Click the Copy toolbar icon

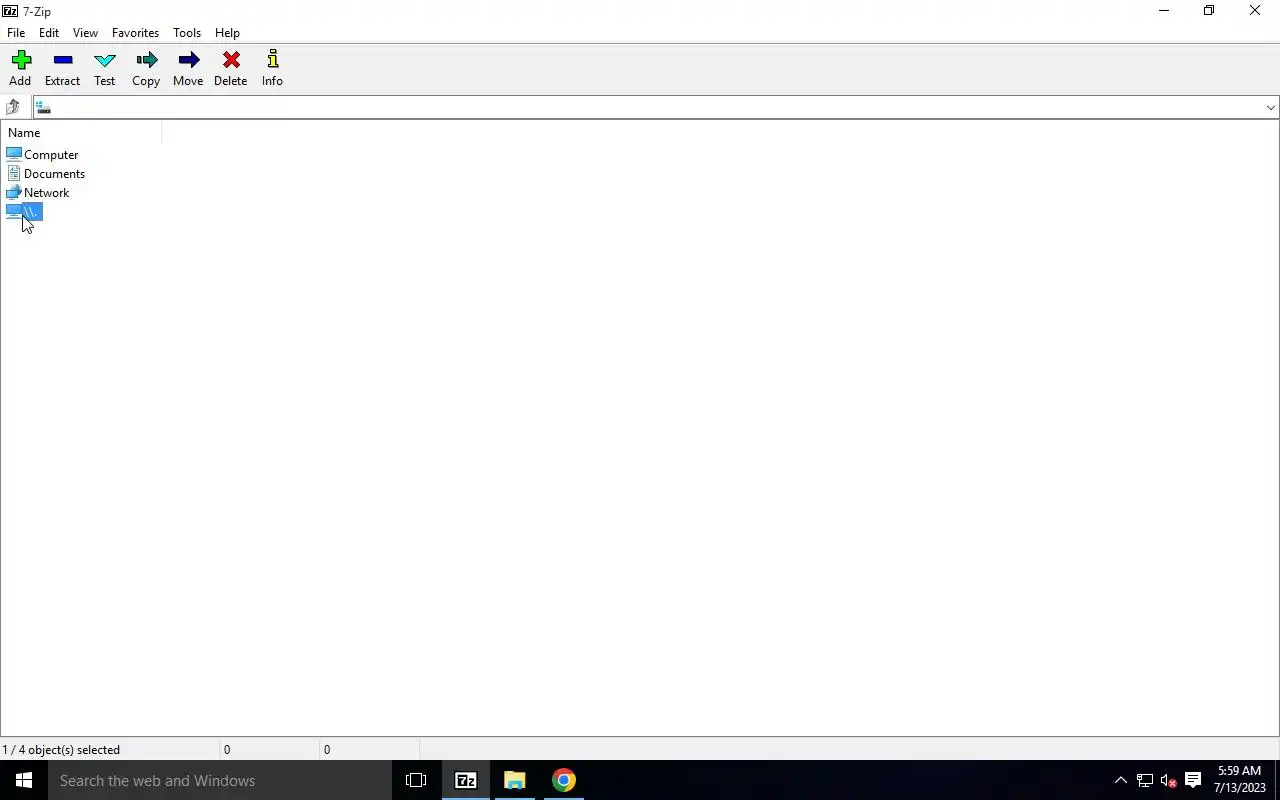tap(146, 61)
